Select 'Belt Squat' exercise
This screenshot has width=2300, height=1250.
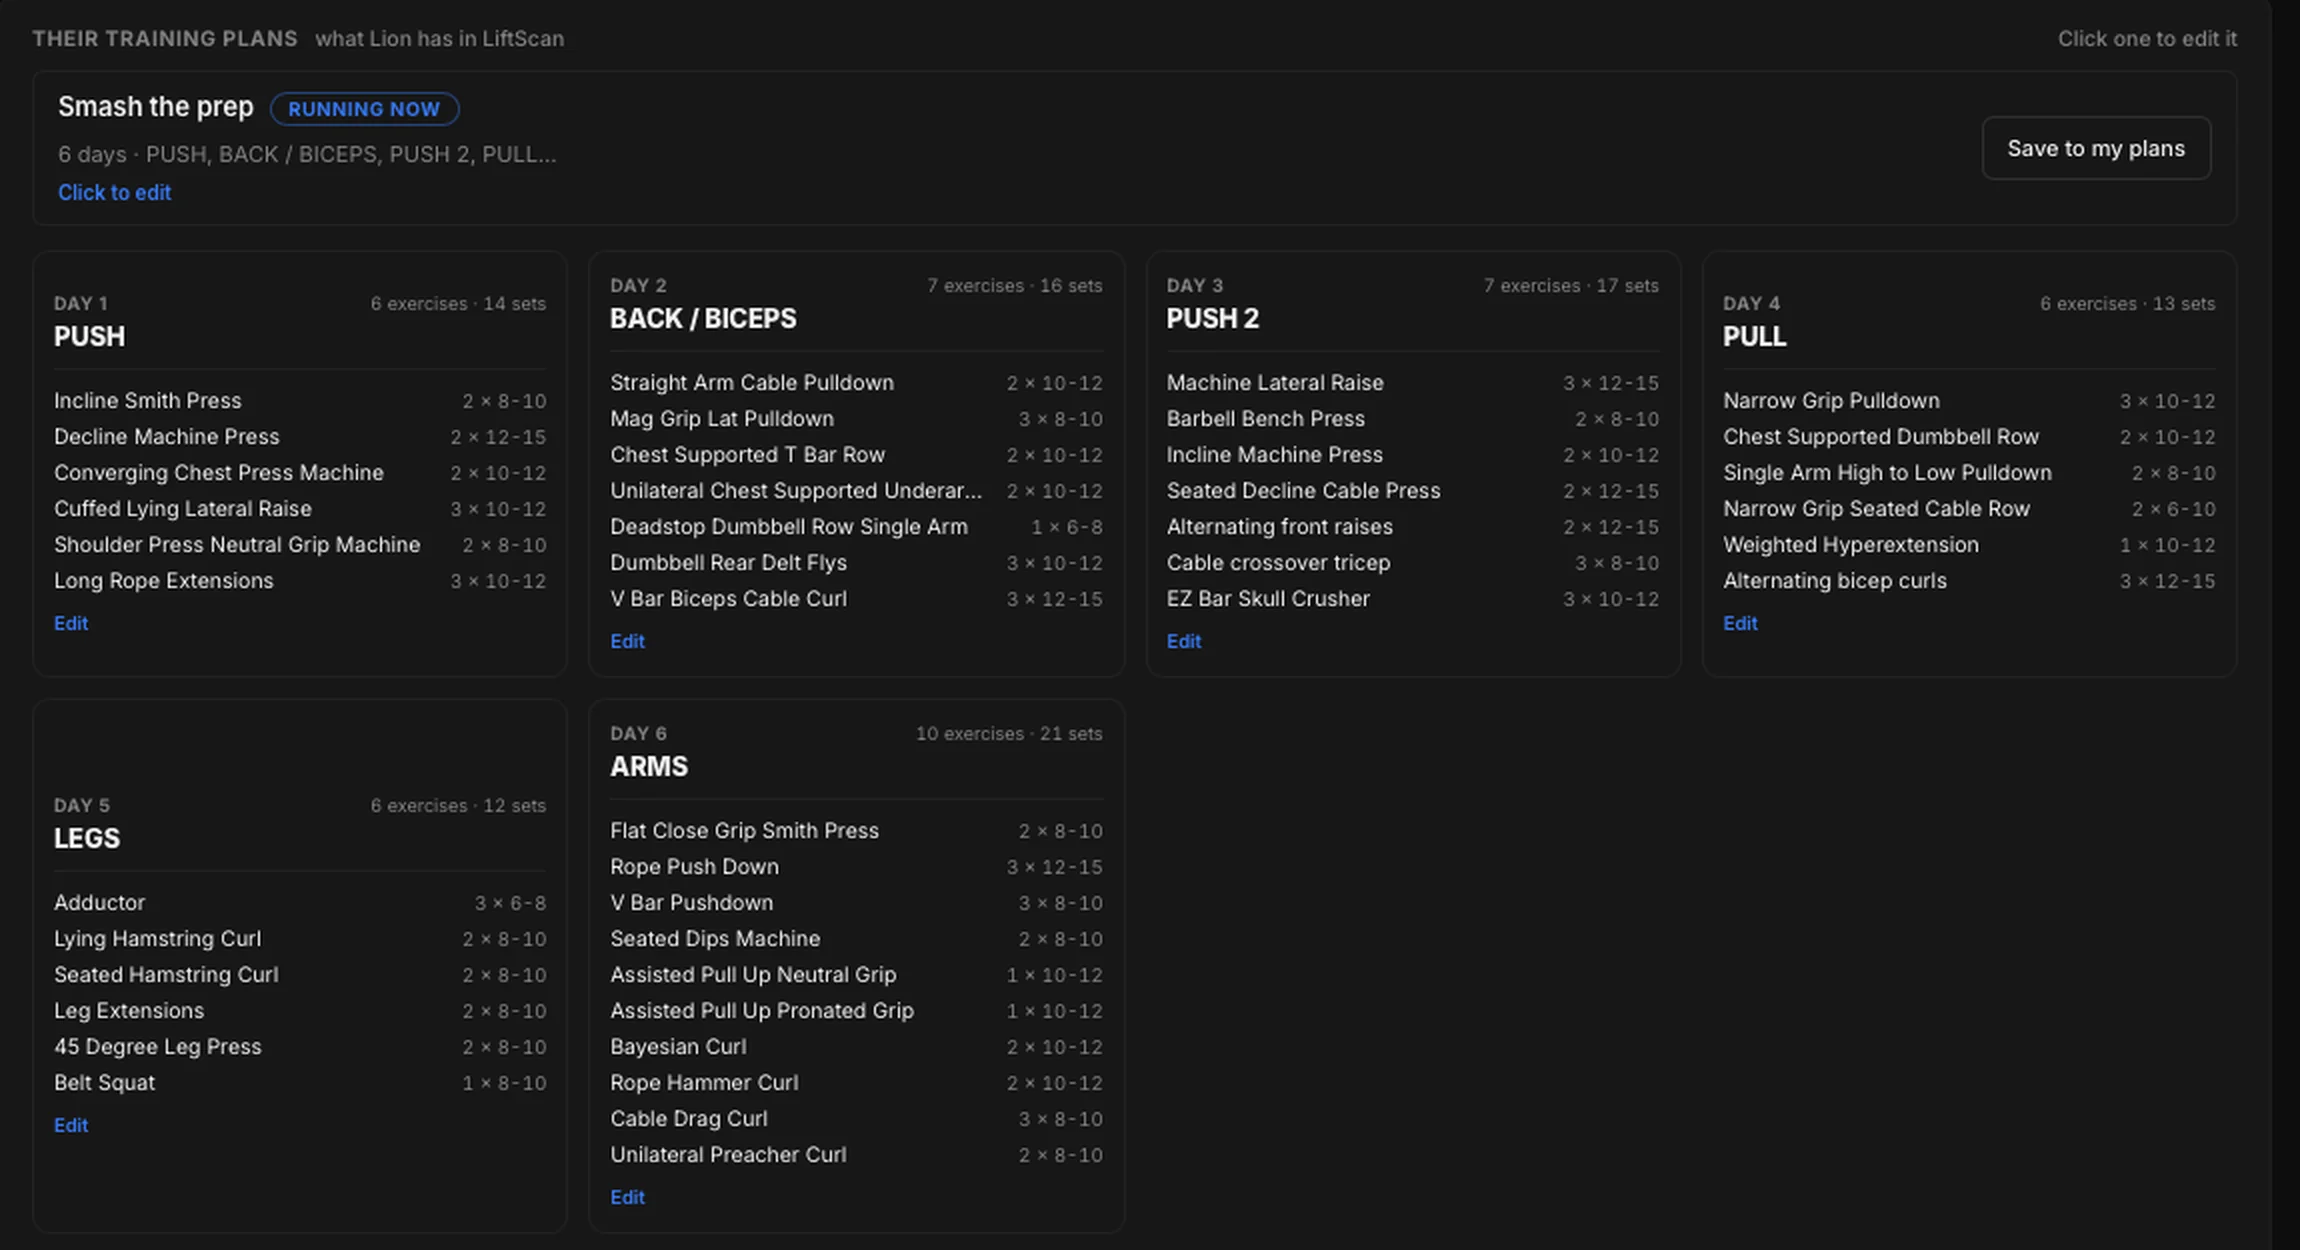pyautogui.click(x=300, y=1082)
